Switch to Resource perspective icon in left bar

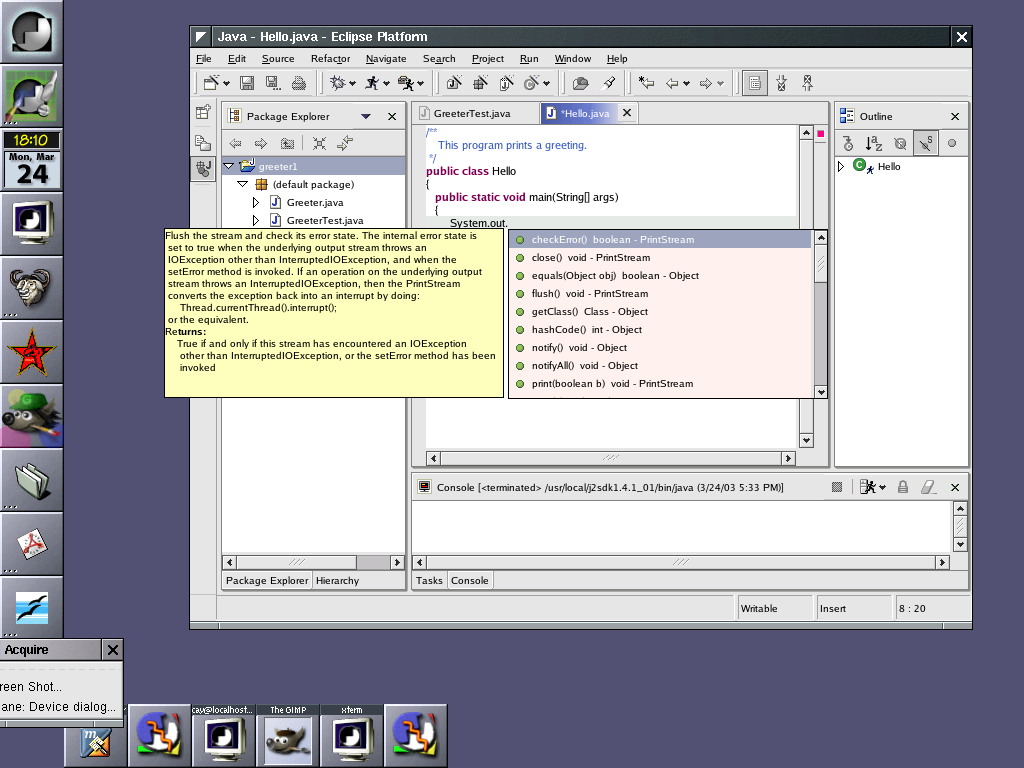203,142
